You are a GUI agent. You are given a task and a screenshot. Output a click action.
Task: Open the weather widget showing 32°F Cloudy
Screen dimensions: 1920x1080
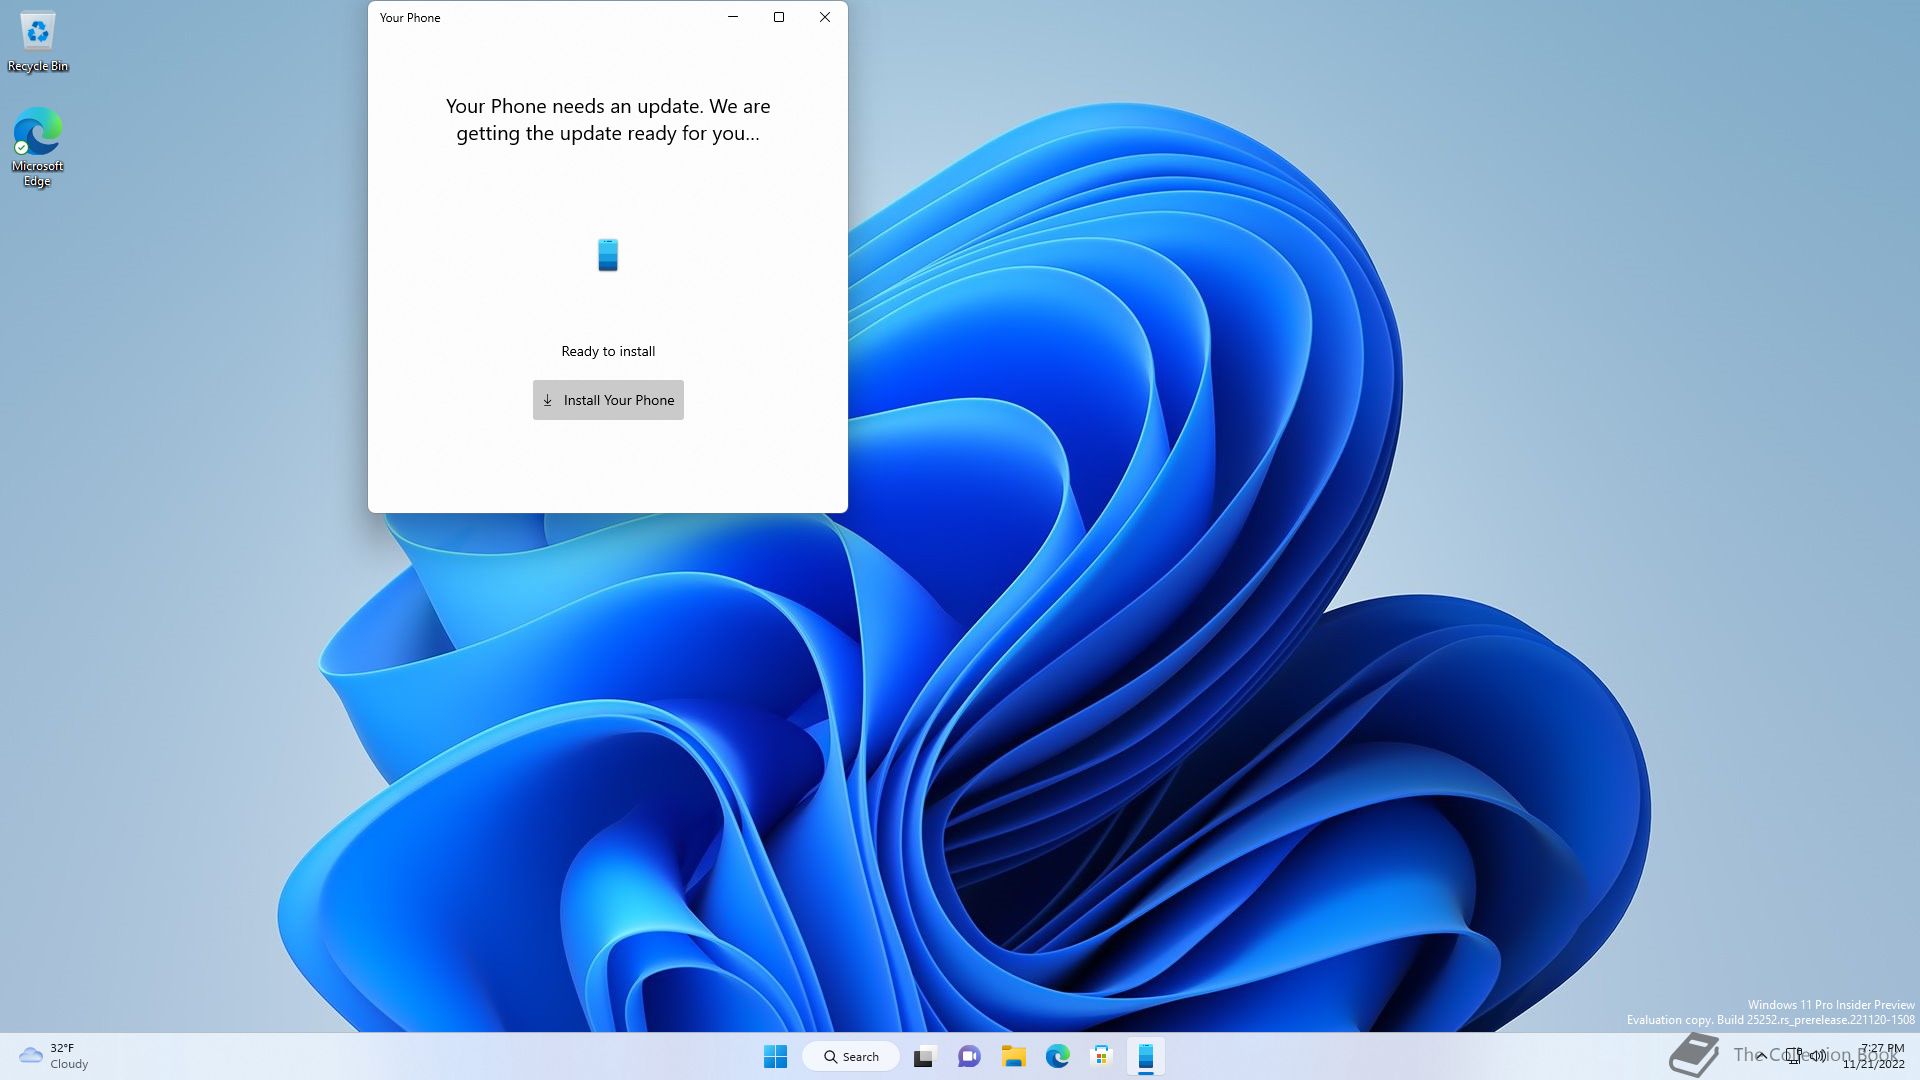point(54,1056)
